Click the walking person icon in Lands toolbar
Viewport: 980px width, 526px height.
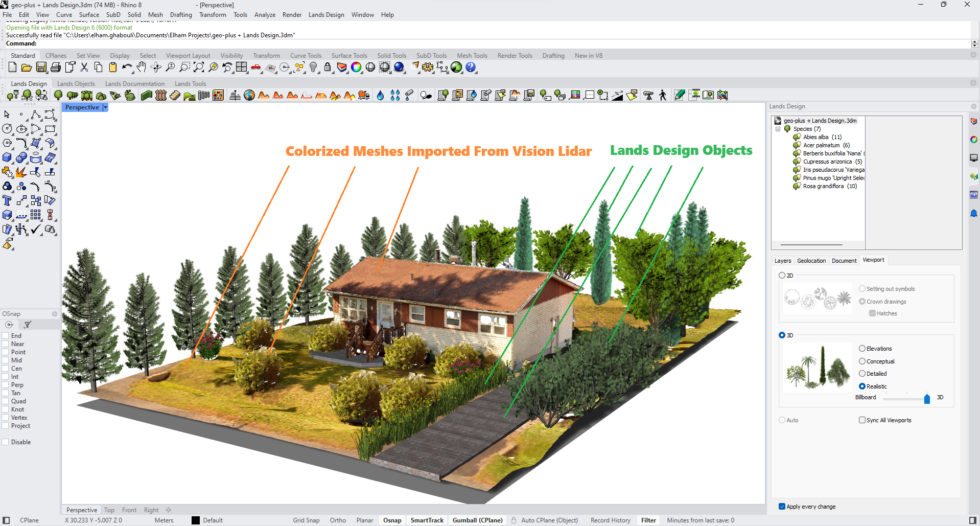pyautogui.click(x=661, y=96)
